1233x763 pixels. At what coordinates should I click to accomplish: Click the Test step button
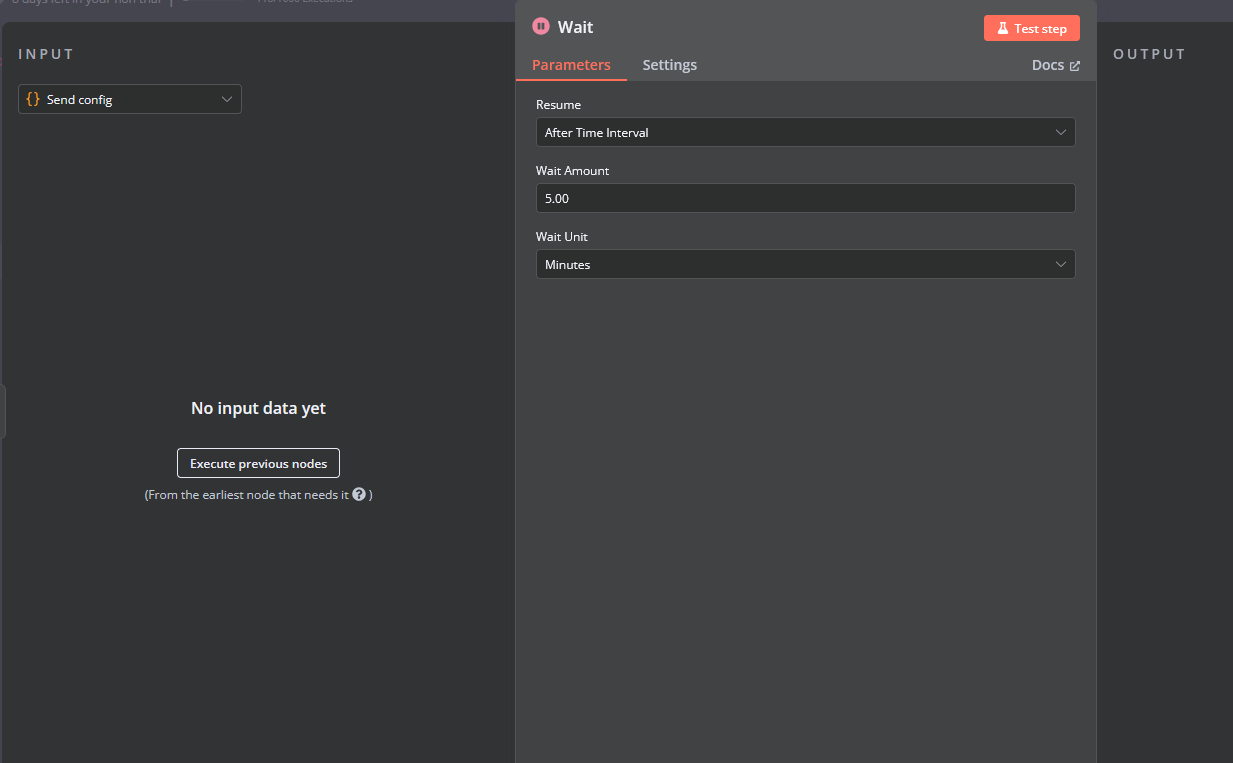1031,28
